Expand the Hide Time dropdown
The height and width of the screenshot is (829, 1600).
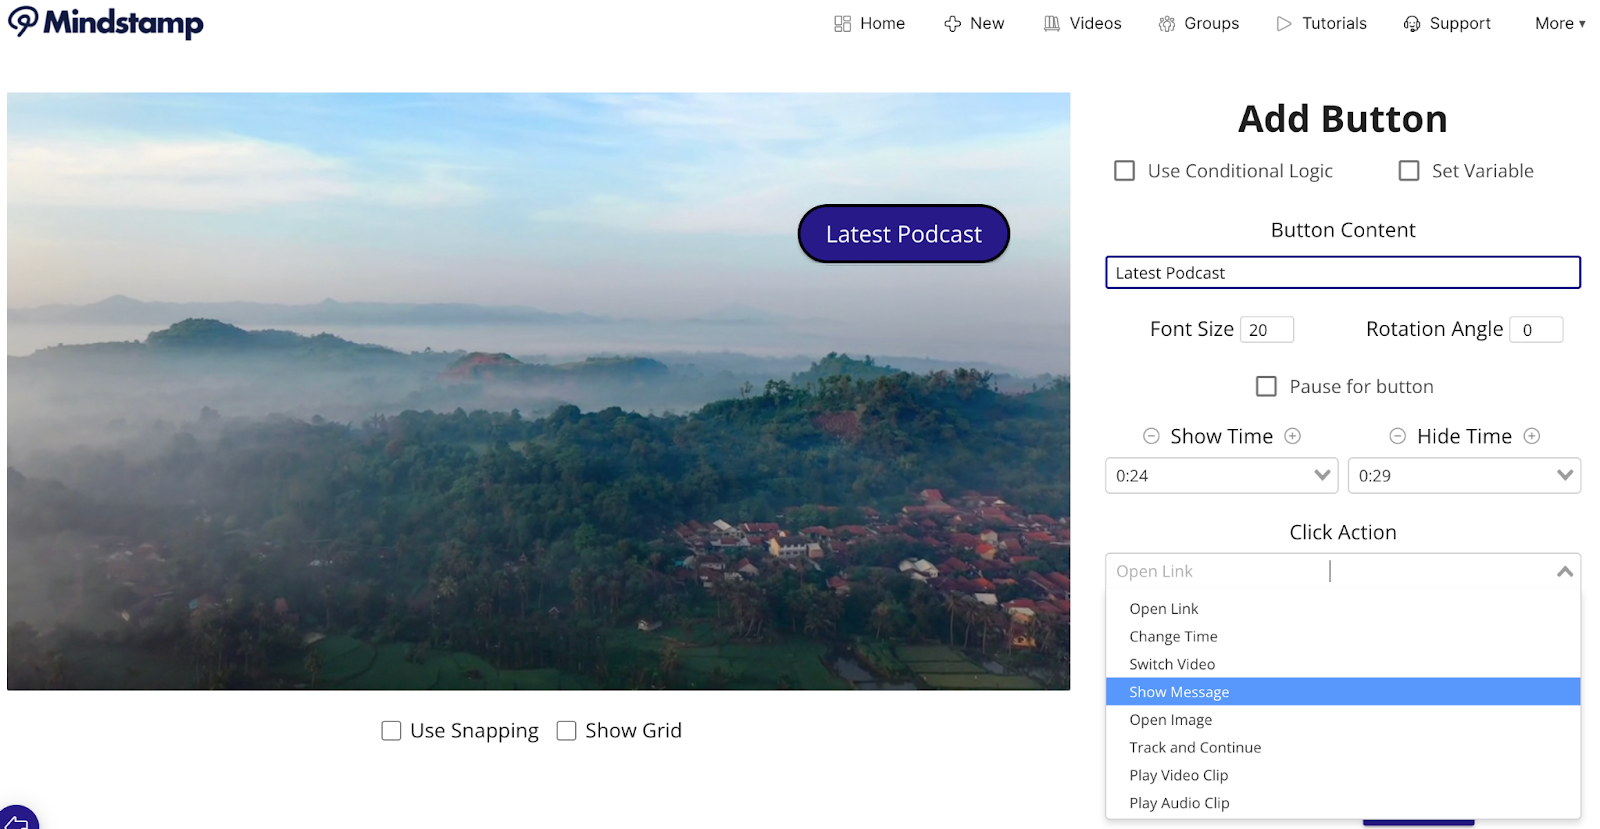coord(1464,476)
